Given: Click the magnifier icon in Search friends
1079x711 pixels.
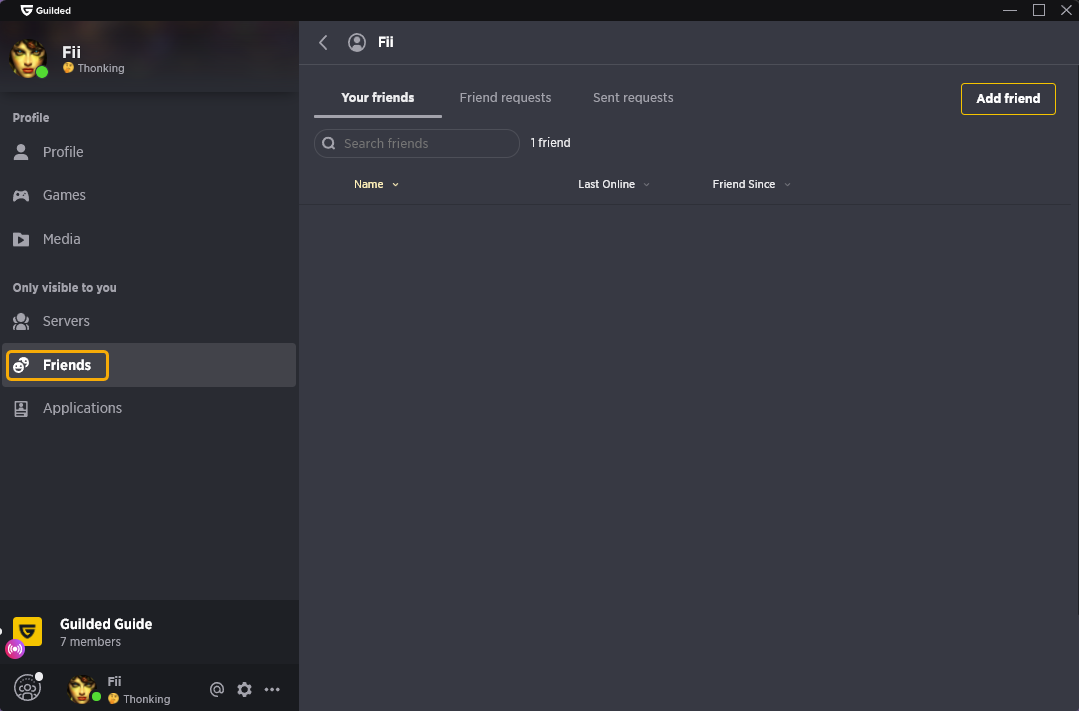Looking at the screenshot, I should pyautogui.click(x=329, y=143).
